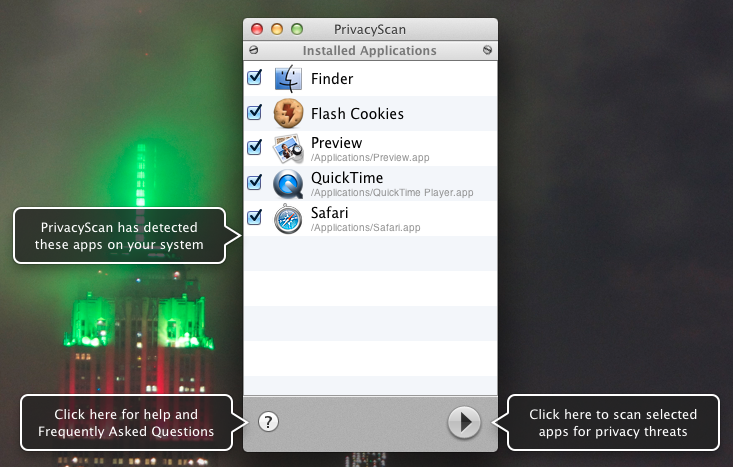Select the "Preview" row label
Screen dimensions: 733x467
coord(337,143)
